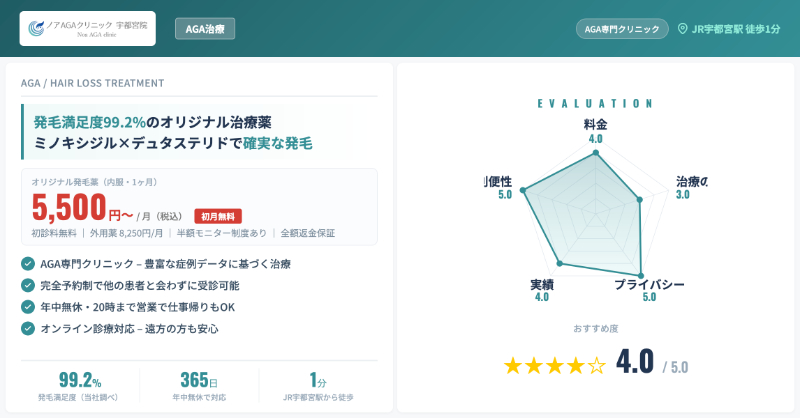The image size is (800, 418).
Task: Click the check icon beside オンライン診療対応
Action: click(x=27, y=328)
